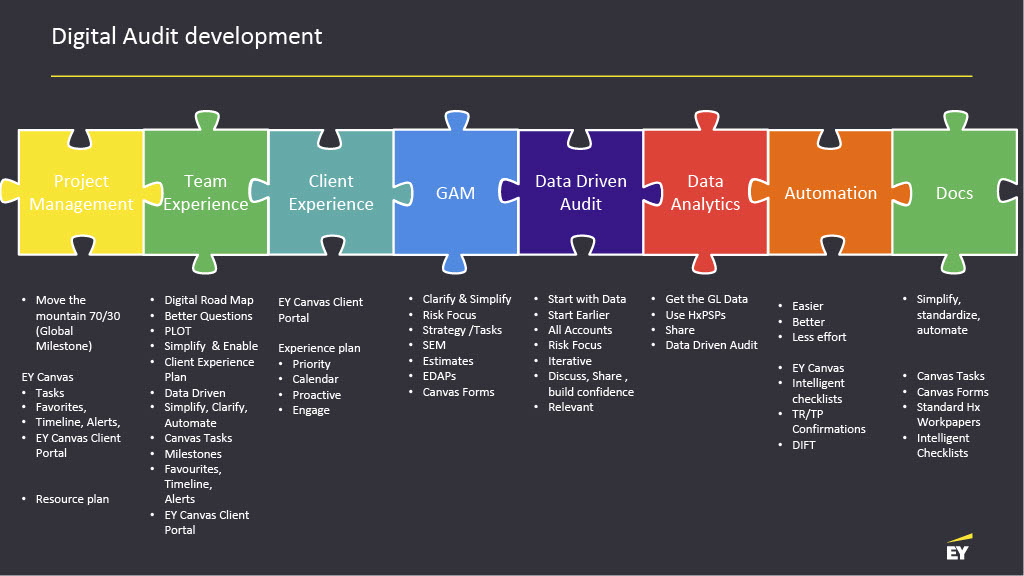Click the 'Standard Hx Workpapers' bullet

pyautogui.click(x=948, y=414)
